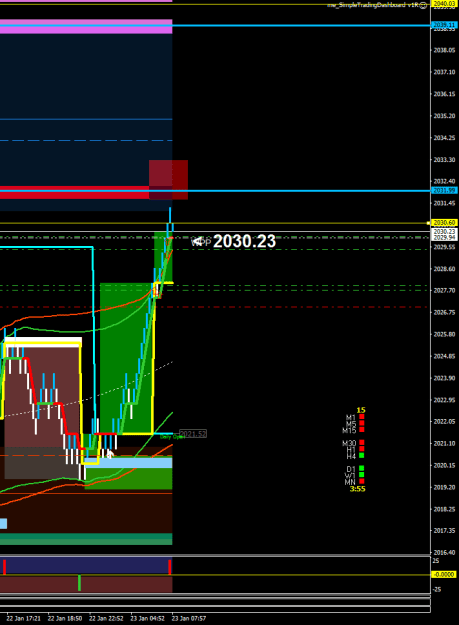The height and width of the screenshot is (625, 459).
Task: Click the white 2030.23 axis price tag
Action: click(x=444, y=232)
